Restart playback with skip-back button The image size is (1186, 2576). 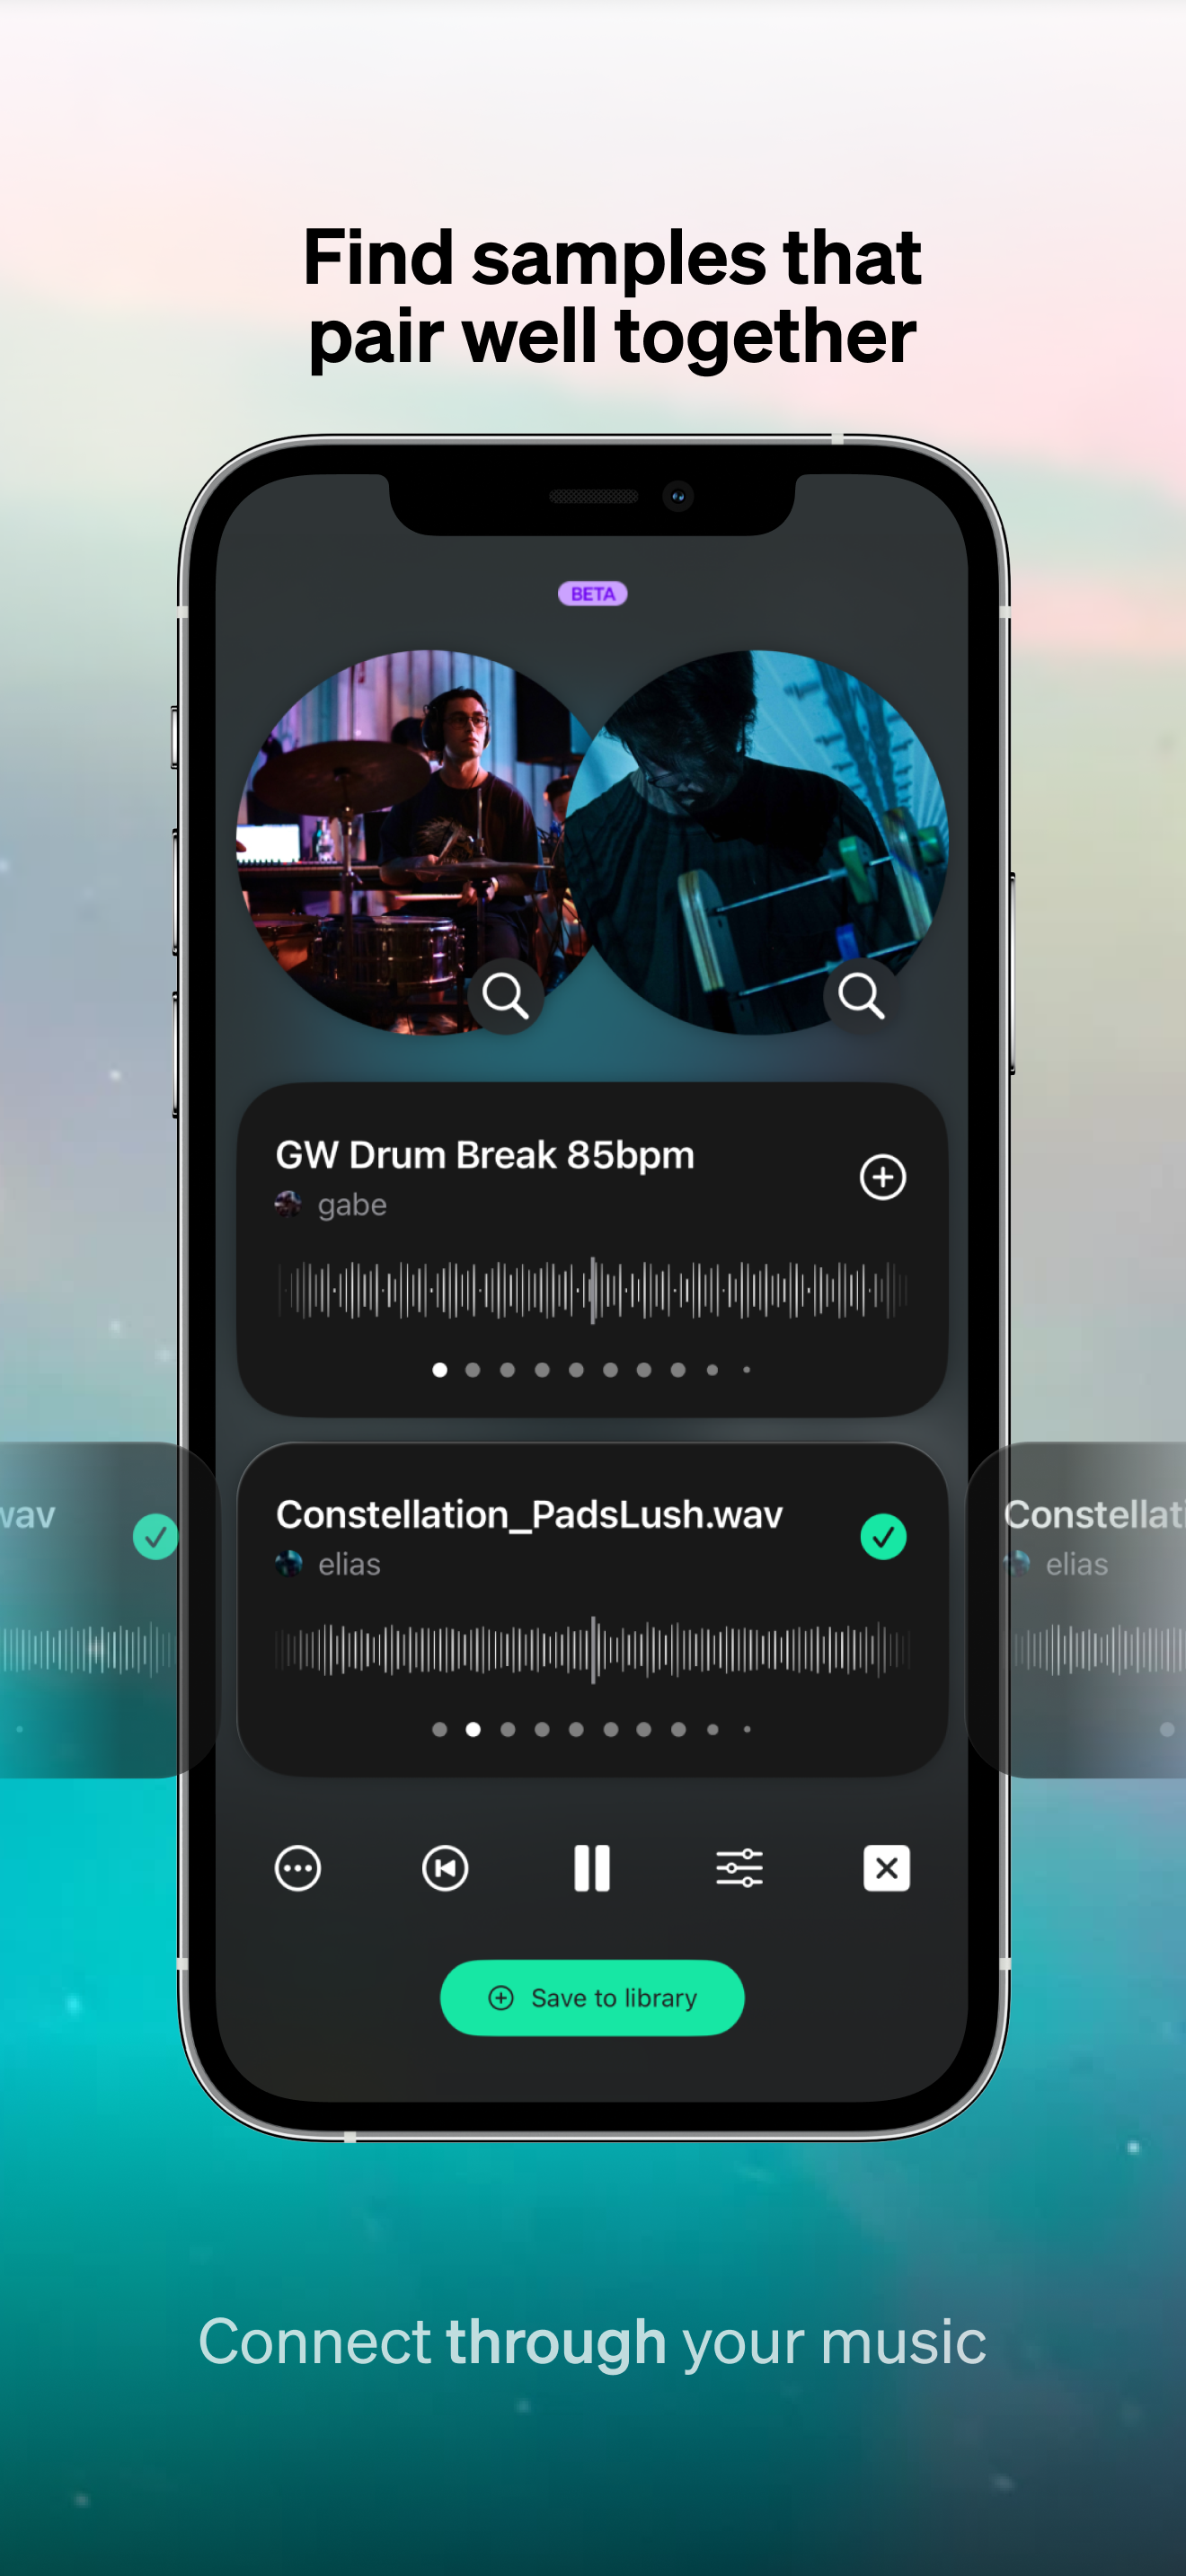(x=445, y=1868)
